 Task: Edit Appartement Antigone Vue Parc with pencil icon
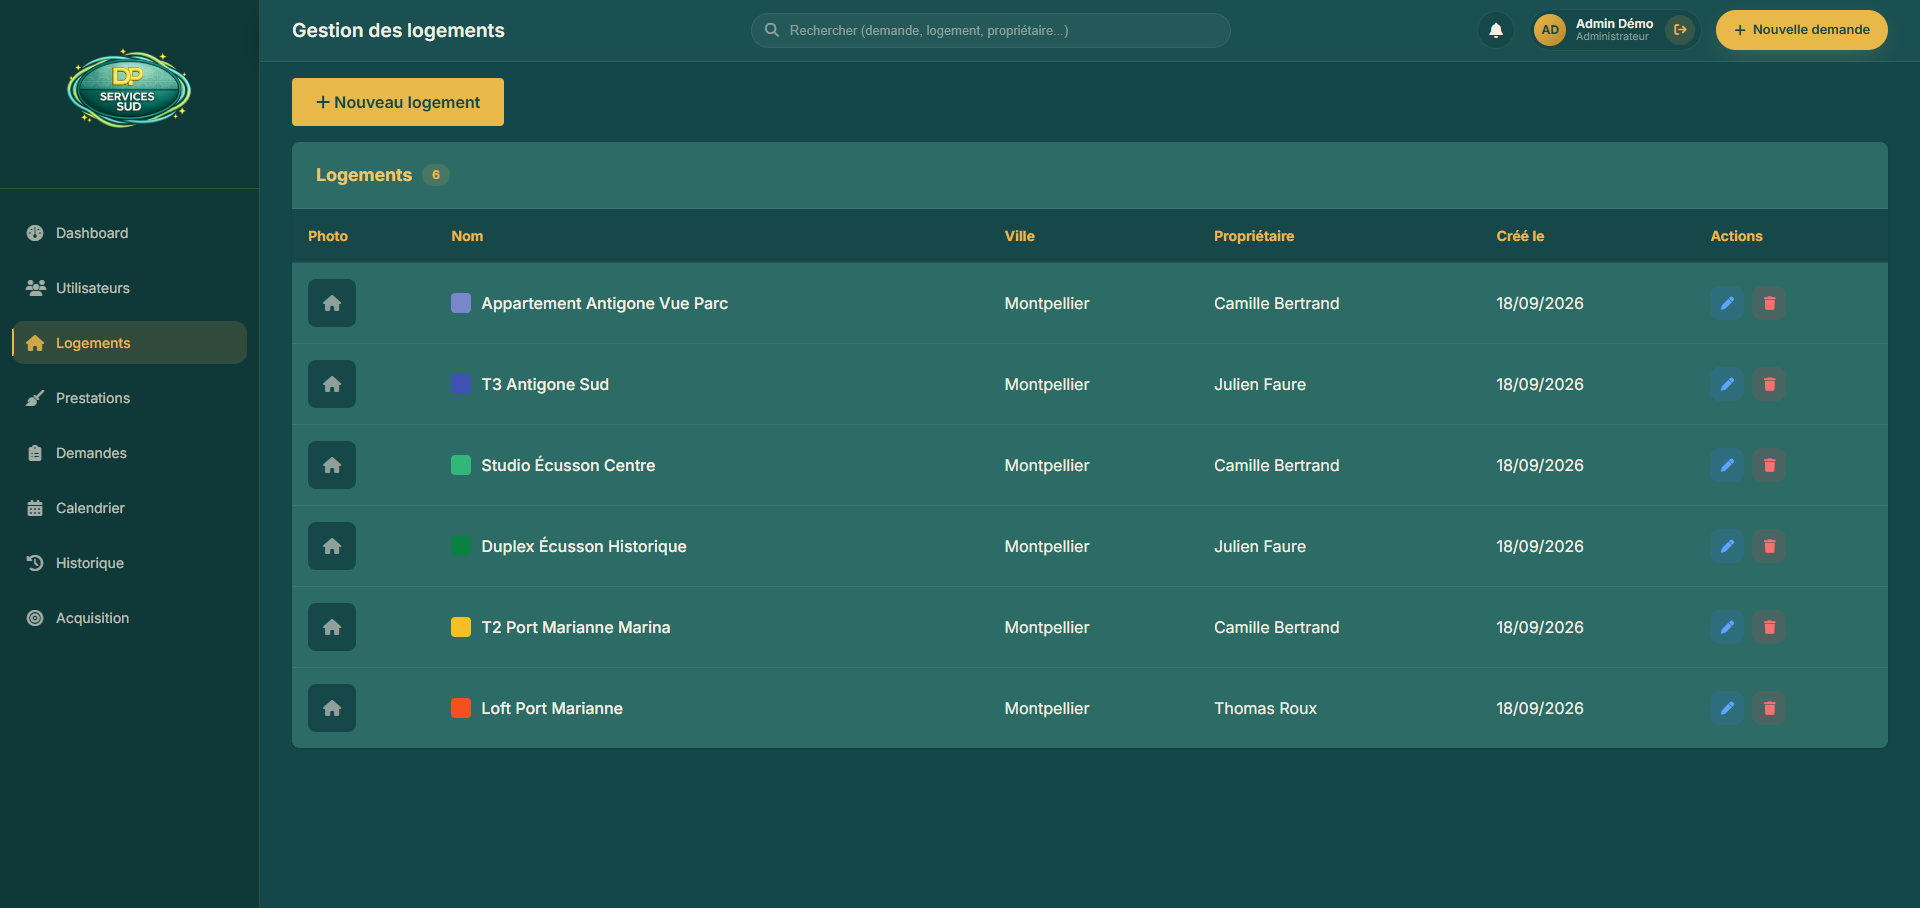pyautogui.click(x=1727, y=303)
